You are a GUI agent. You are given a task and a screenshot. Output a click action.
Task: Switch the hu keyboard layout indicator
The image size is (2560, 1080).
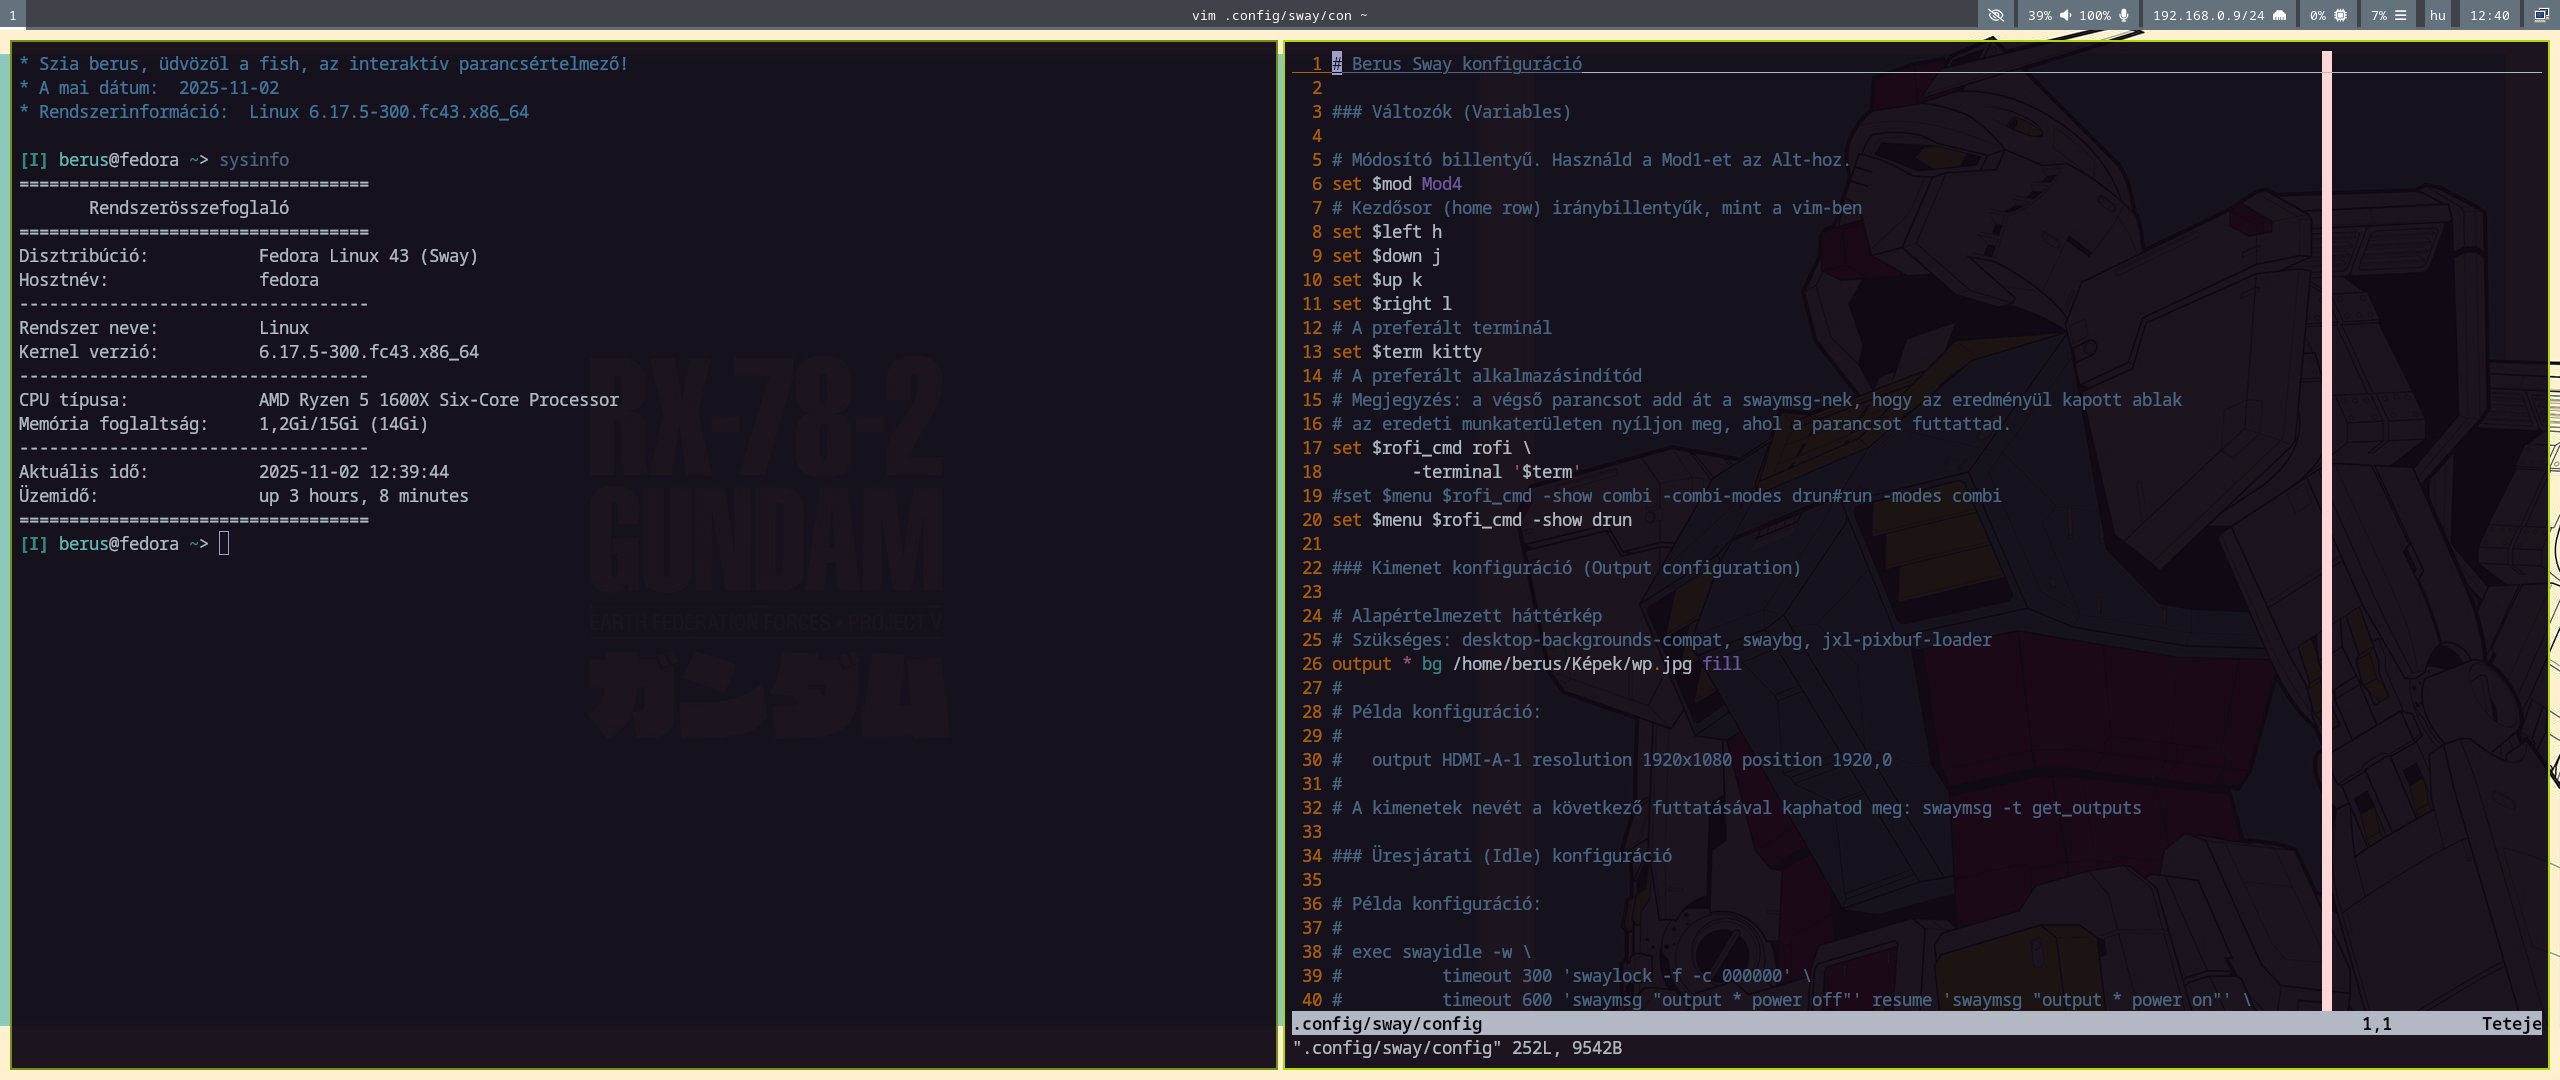(2437, 15)
